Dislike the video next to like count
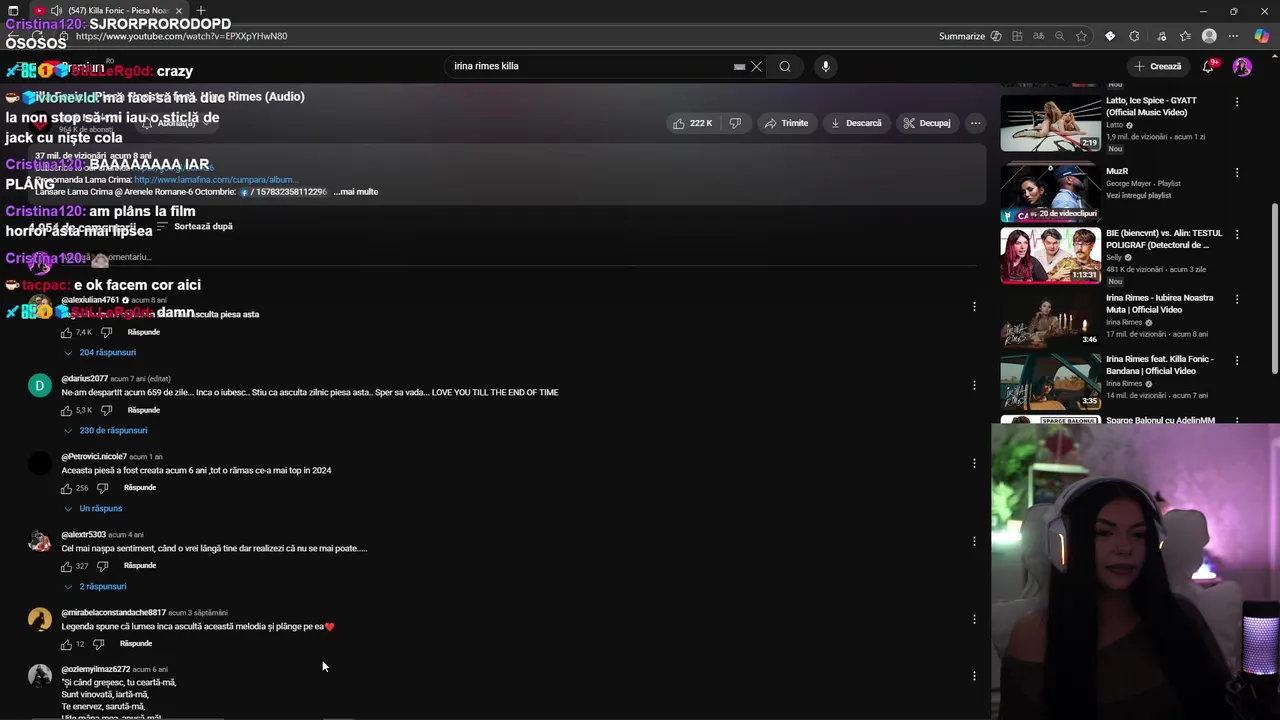Image resolution: width=1280 pixels, height=720 pixels. click(x=735, y=123)
